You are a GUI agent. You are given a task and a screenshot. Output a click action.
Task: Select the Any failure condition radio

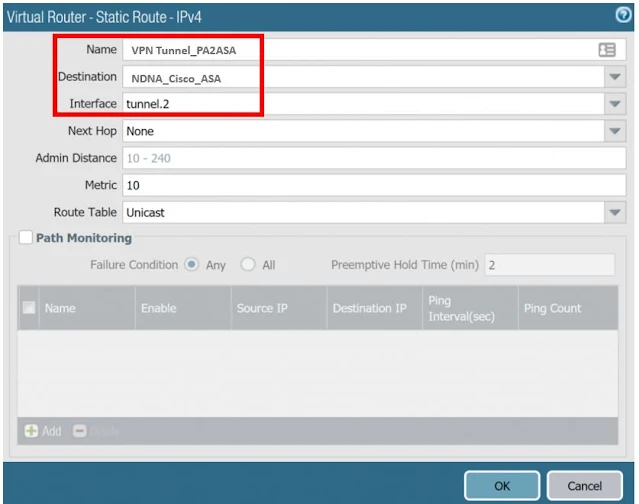point(192,265)
